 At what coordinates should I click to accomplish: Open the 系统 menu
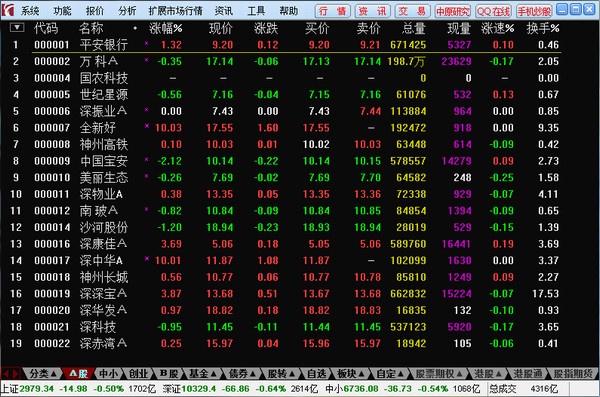(30, 11)
